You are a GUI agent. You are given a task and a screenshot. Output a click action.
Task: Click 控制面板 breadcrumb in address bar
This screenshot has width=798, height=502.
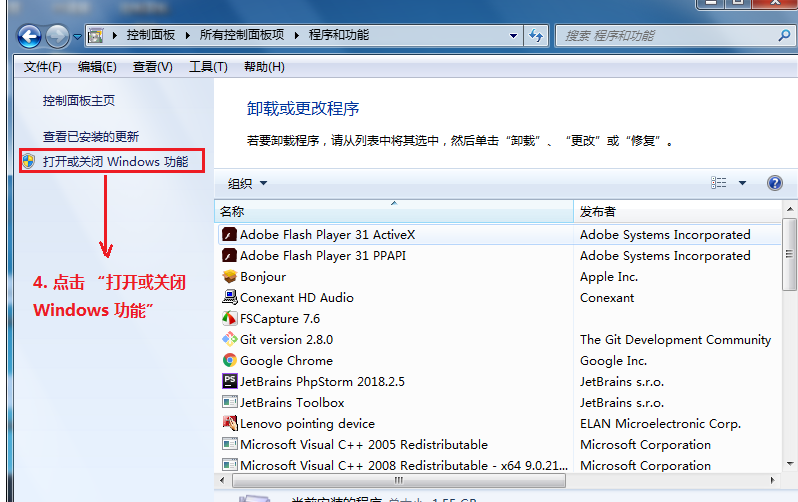(x=151, y=35)
